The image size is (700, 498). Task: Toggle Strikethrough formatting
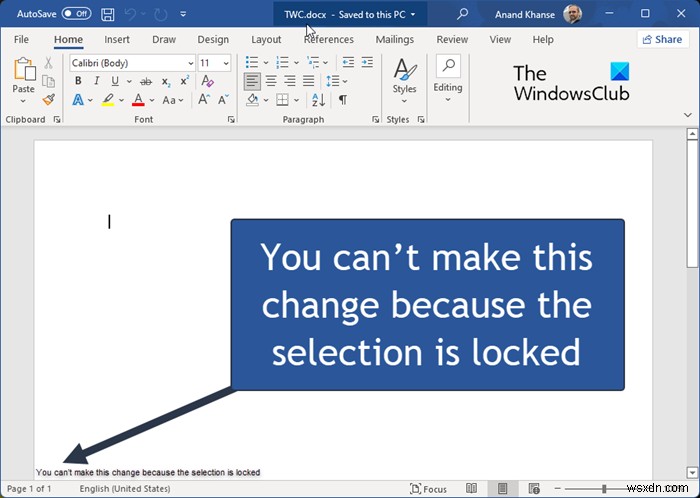tap(146, 81)
